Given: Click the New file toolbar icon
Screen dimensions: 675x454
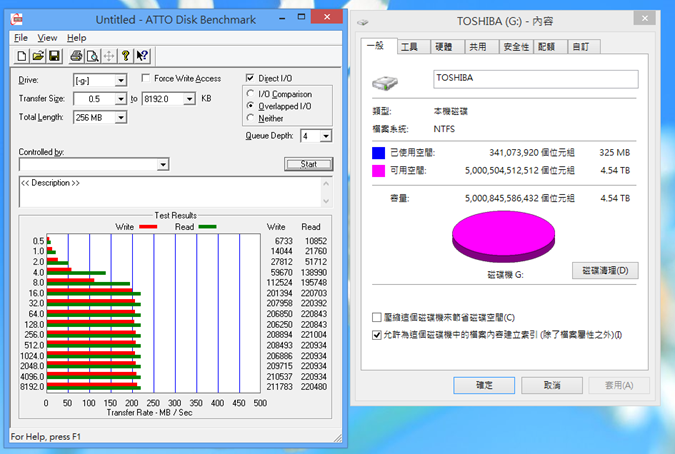Looking at the screenshot, I should click(x=22, y=55).
